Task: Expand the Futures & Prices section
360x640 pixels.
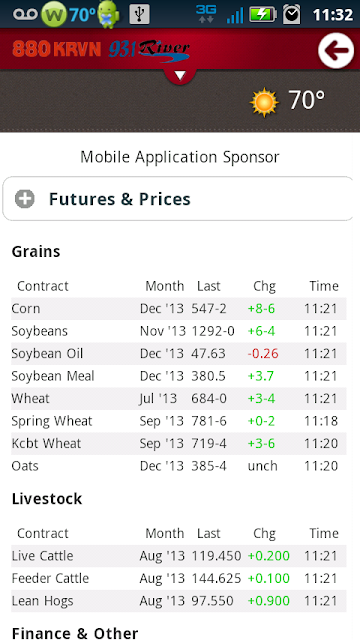Action: pyautogui.click(x=178, y=199)
